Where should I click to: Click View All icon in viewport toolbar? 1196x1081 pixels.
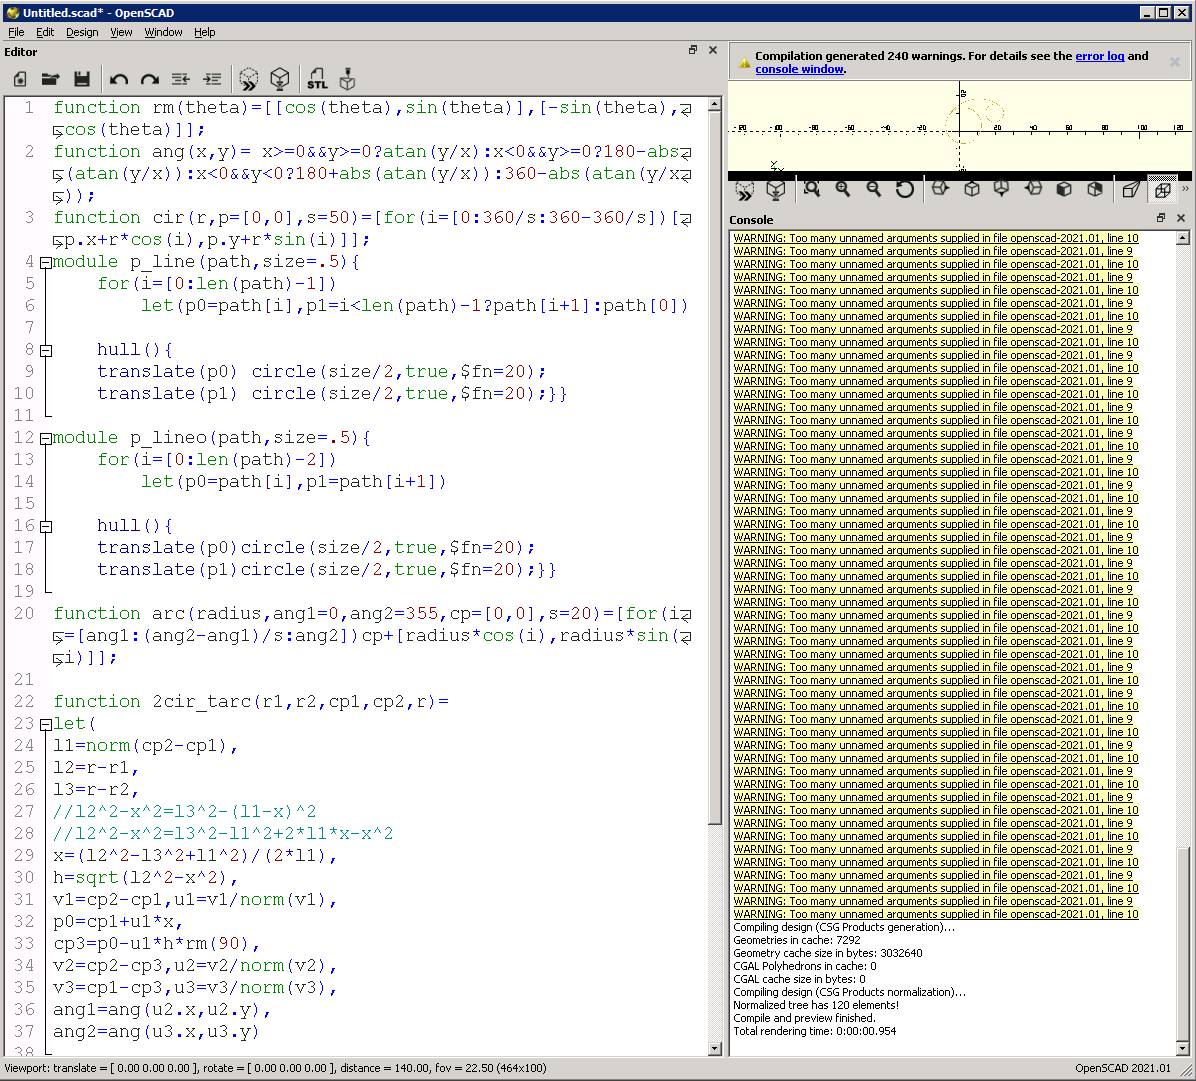(x=811, y=189)
